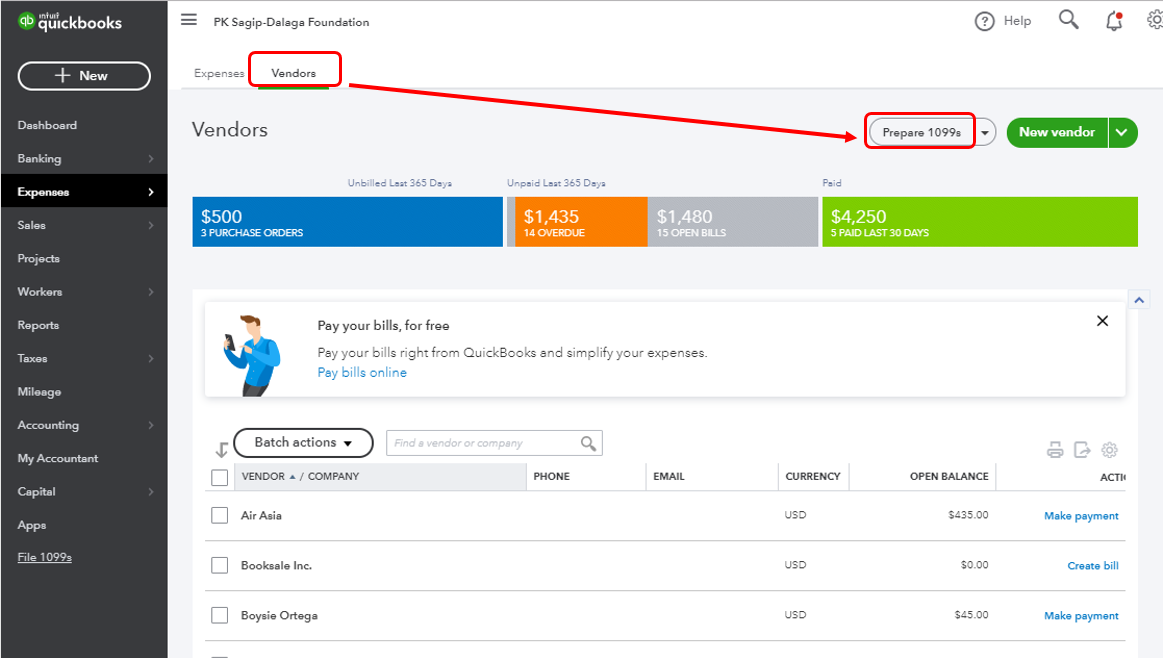Go to Dashboard in sidebar
The width and height of the screenshot is (1163, 658).
pyautogui.click(x=47, y=125)
